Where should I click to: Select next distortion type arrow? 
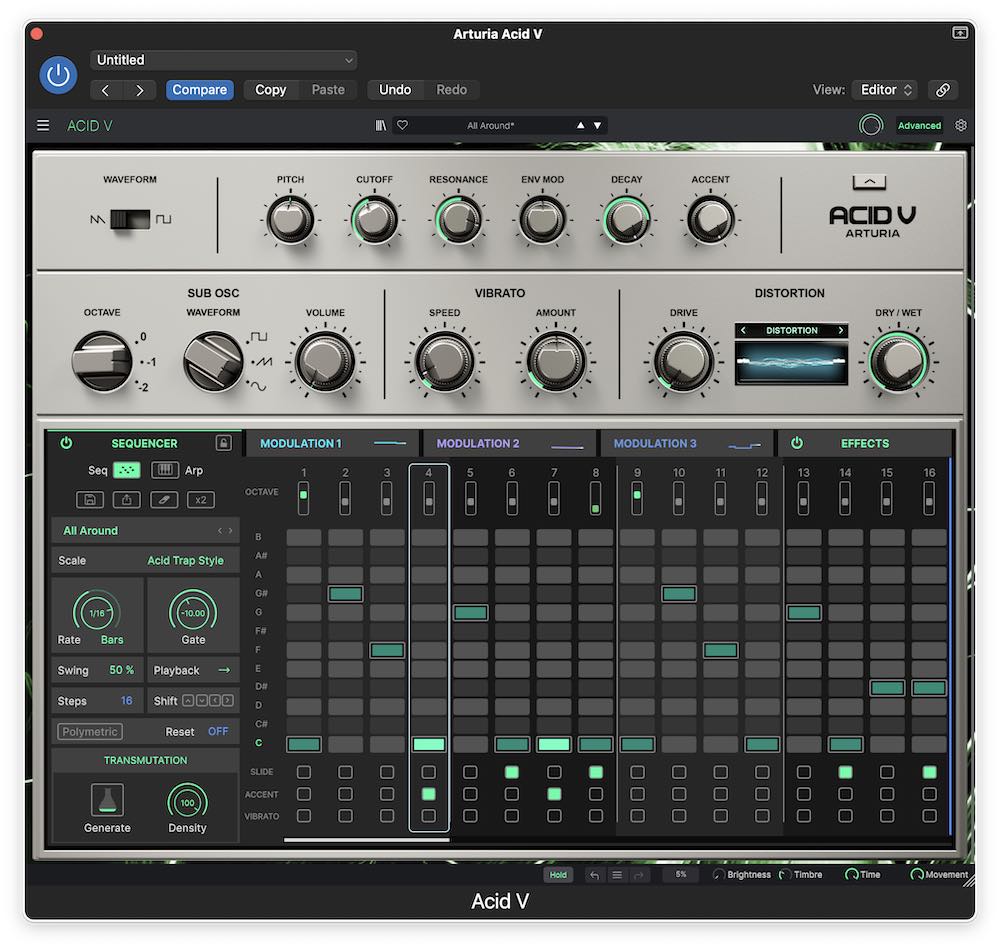841,330
